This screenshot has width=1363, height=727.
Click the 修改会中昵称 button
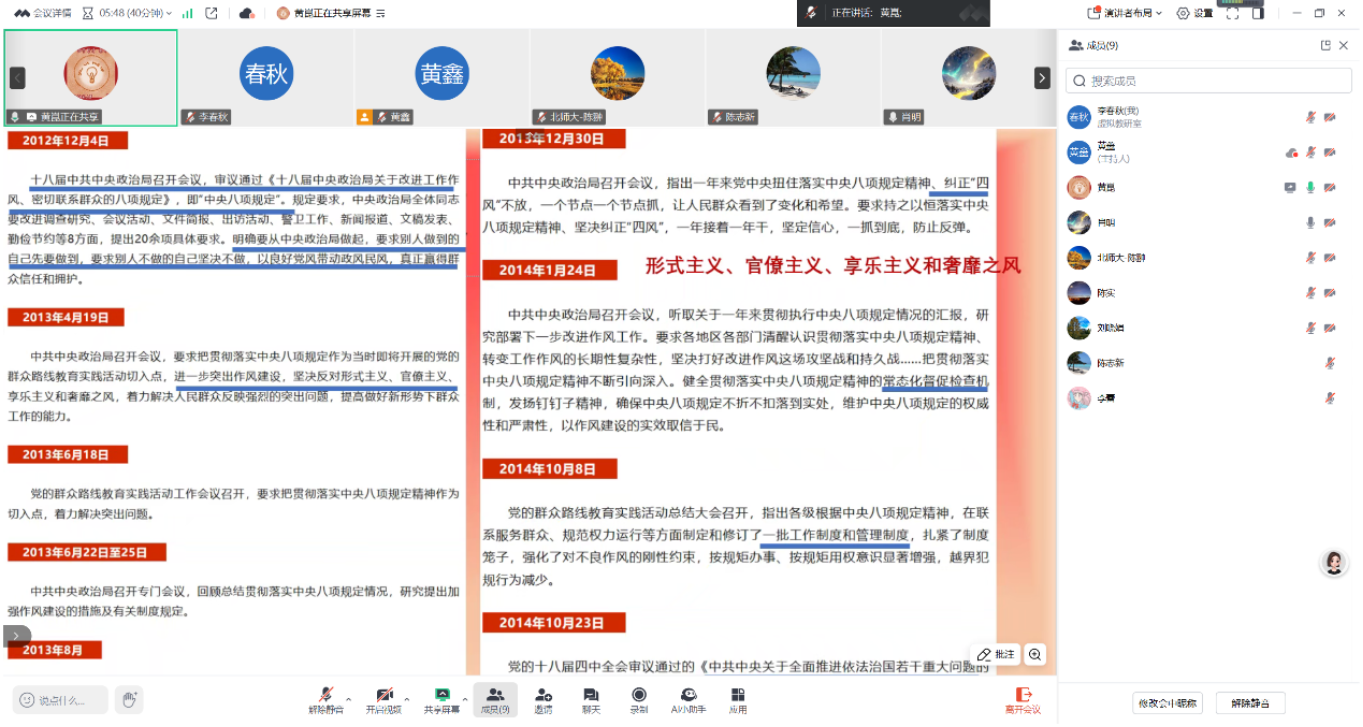[x=1167, y=703]
